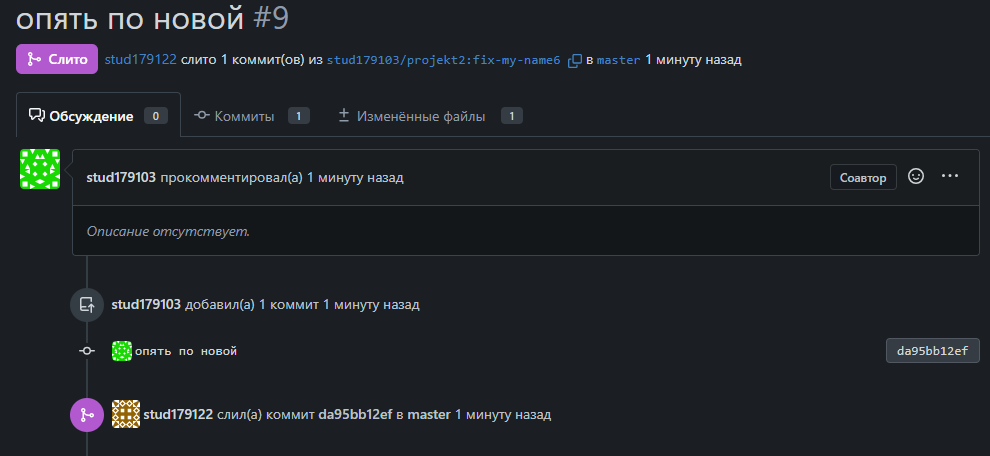This screenshot has width=990, height=456.
Task: Click the commit push timeline icon
Action: [87, 304]
